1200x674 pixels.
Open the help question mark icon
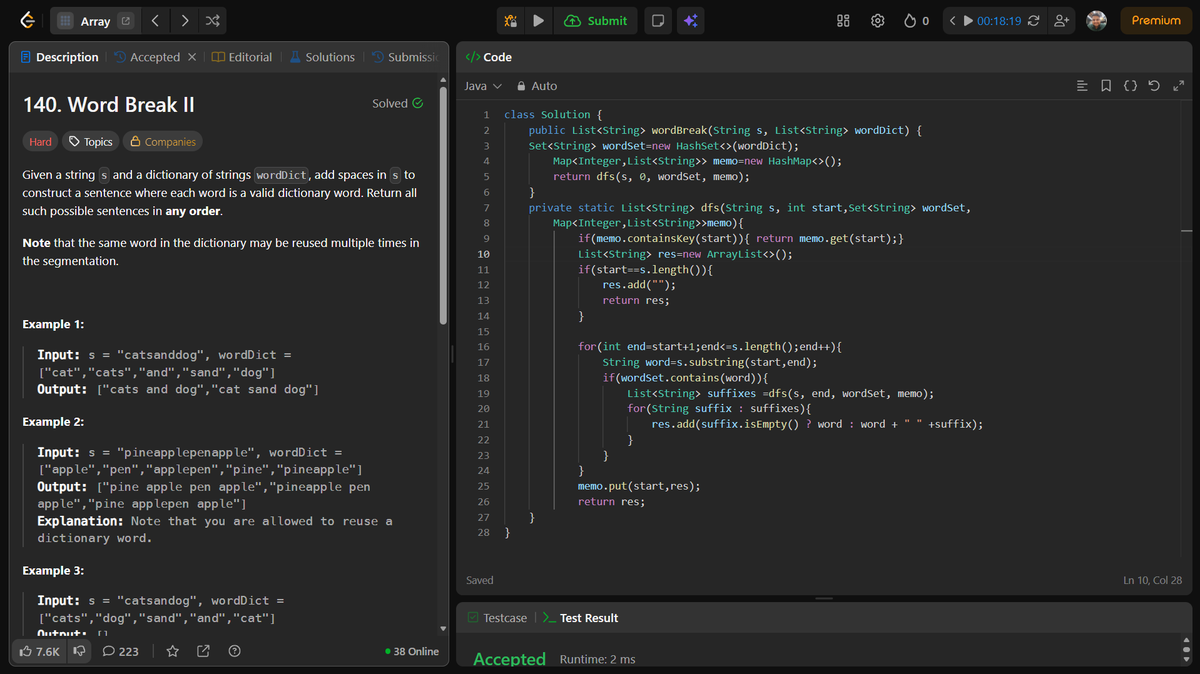coord(234,651)
